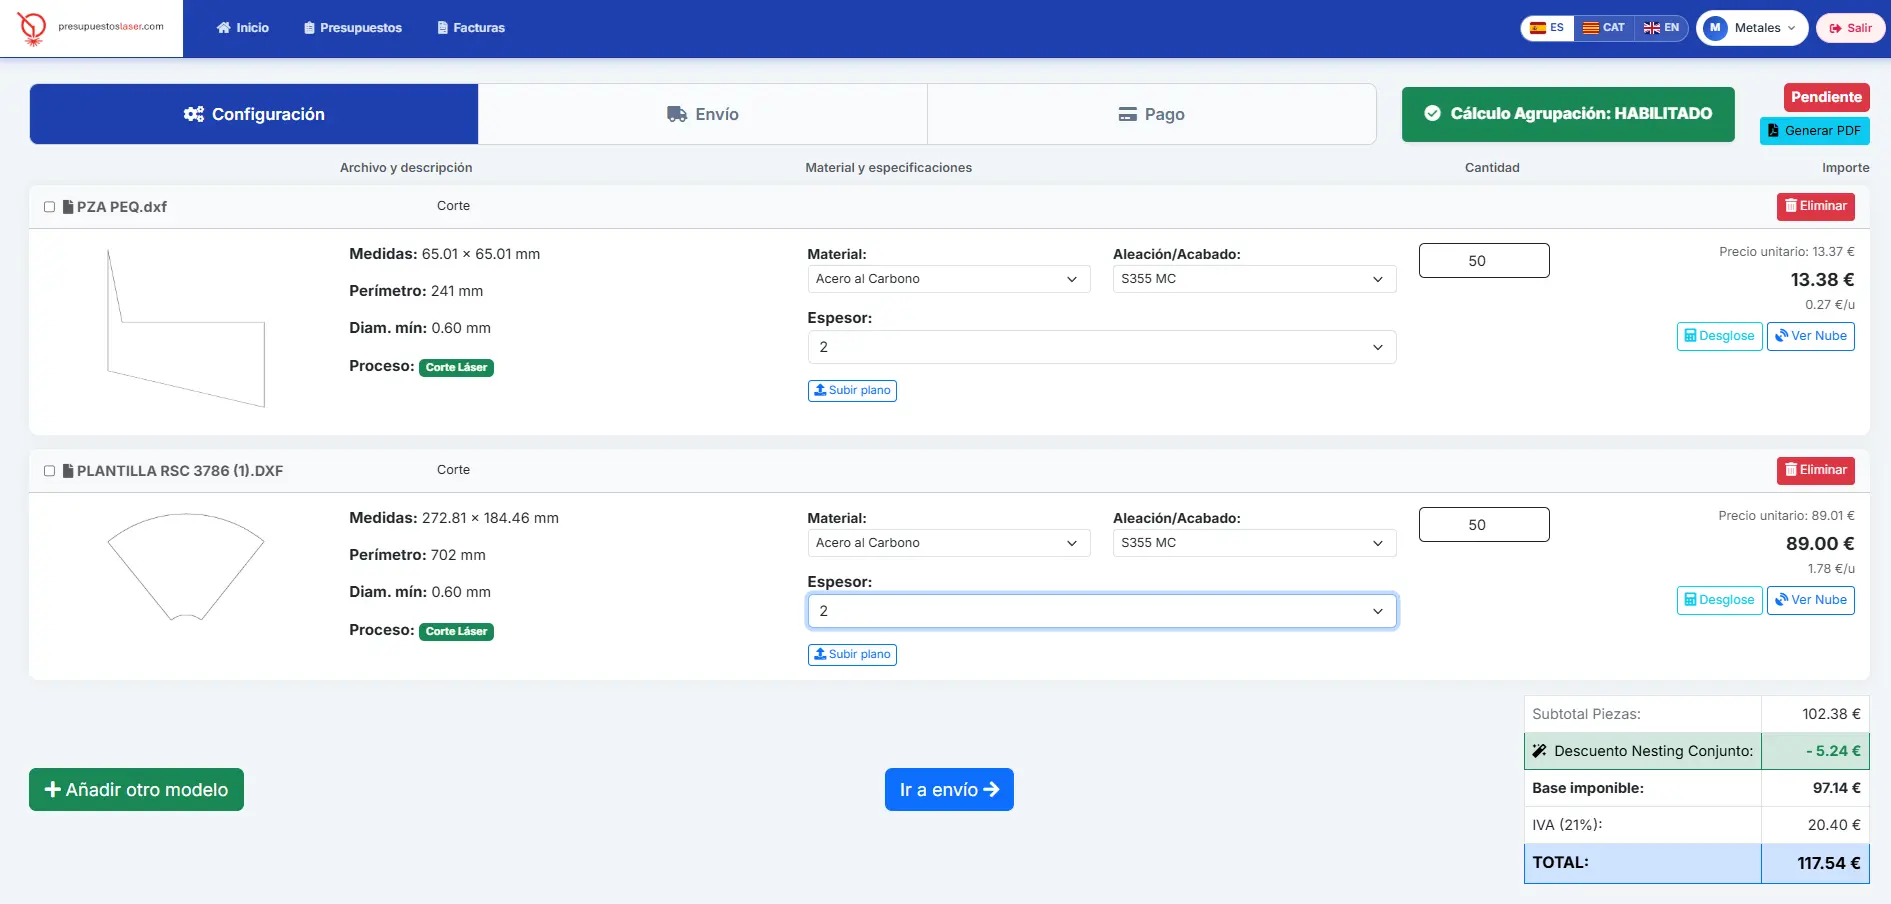This screenshot has height=904, width=1891.
Task: Open Aleación/Acabado dropdown for PLANTILLA RSC part
Action: coord(1253,543)
